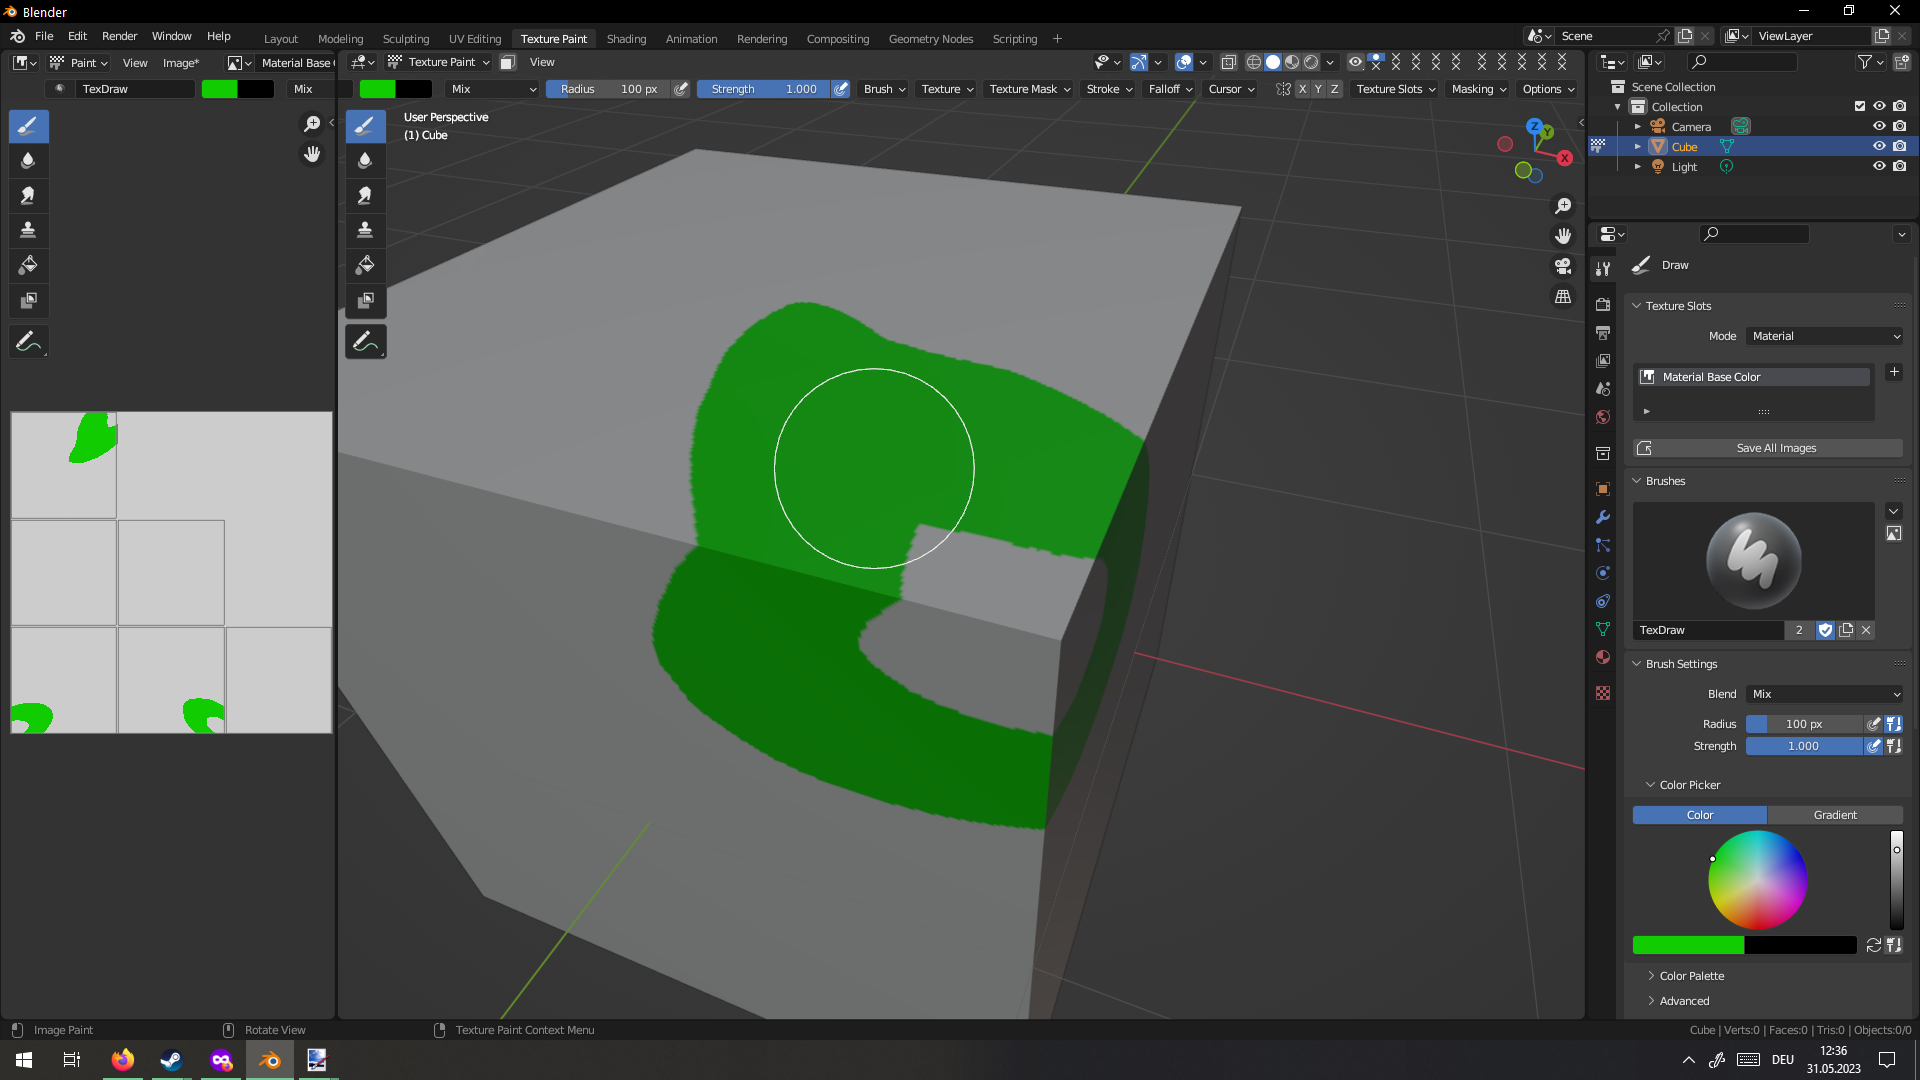Select the Smear tool in toolbar
This screenshot has height=1080, width=1920.
(28, 194)
